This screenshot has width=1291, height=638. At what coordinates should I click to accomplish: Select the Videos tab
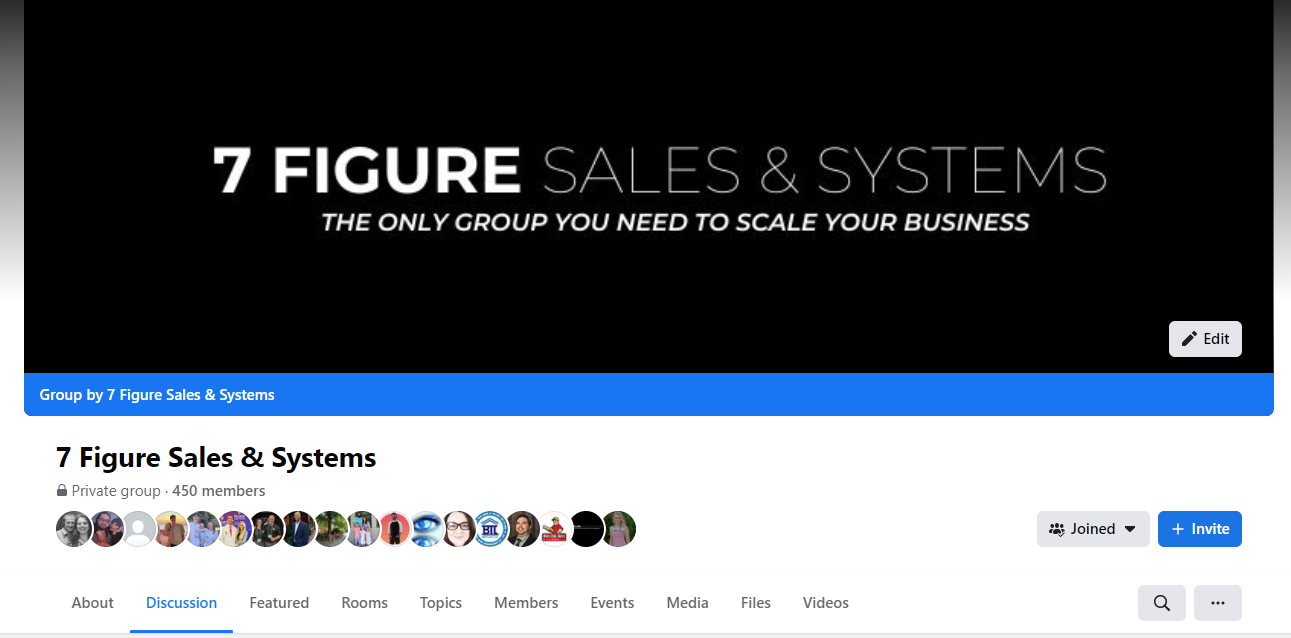point(826,603)
